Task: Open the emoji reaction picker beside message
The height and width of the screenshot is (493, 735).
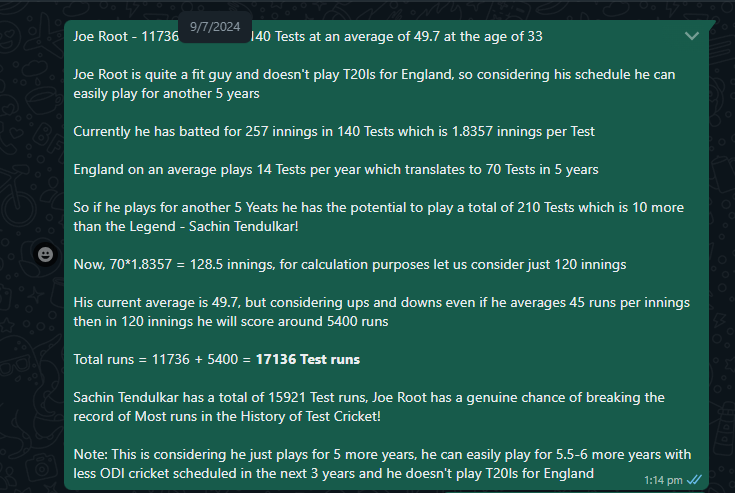Action: (x=45, y=254)
